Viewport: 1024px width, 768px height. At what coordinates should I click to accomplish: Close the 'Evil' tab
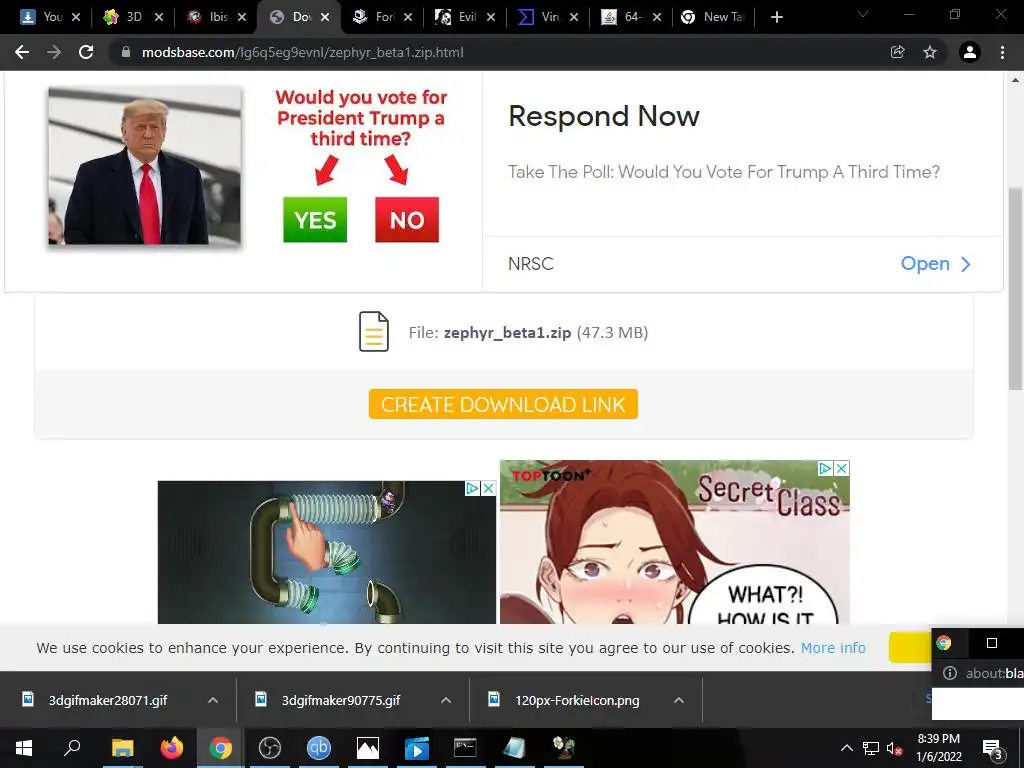tap(490, 17)
